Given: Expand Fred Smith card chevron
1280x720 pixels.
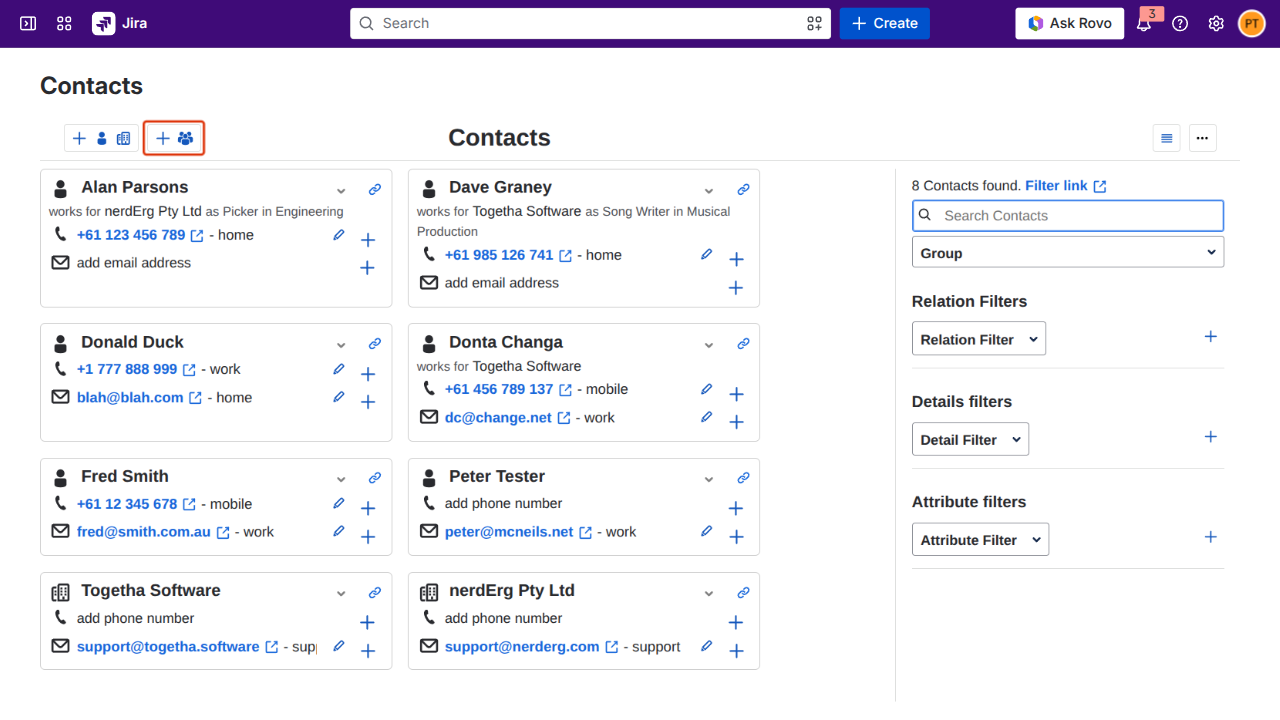Looking at the screenshot, I should point(341,480).
